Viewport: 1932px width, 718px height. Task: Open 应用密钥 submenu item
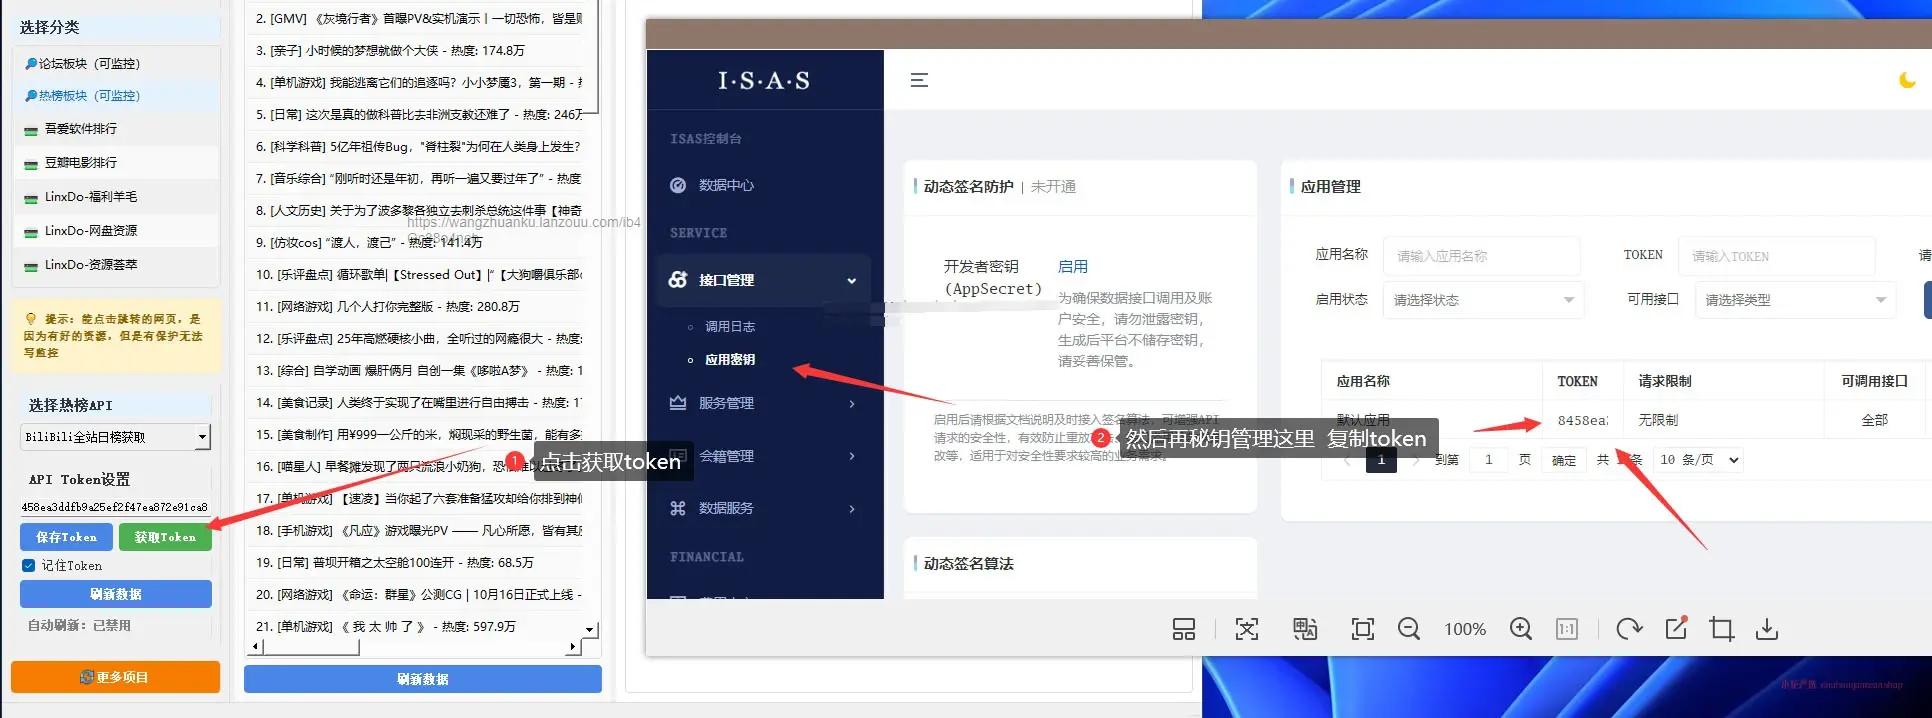[730, 360]
